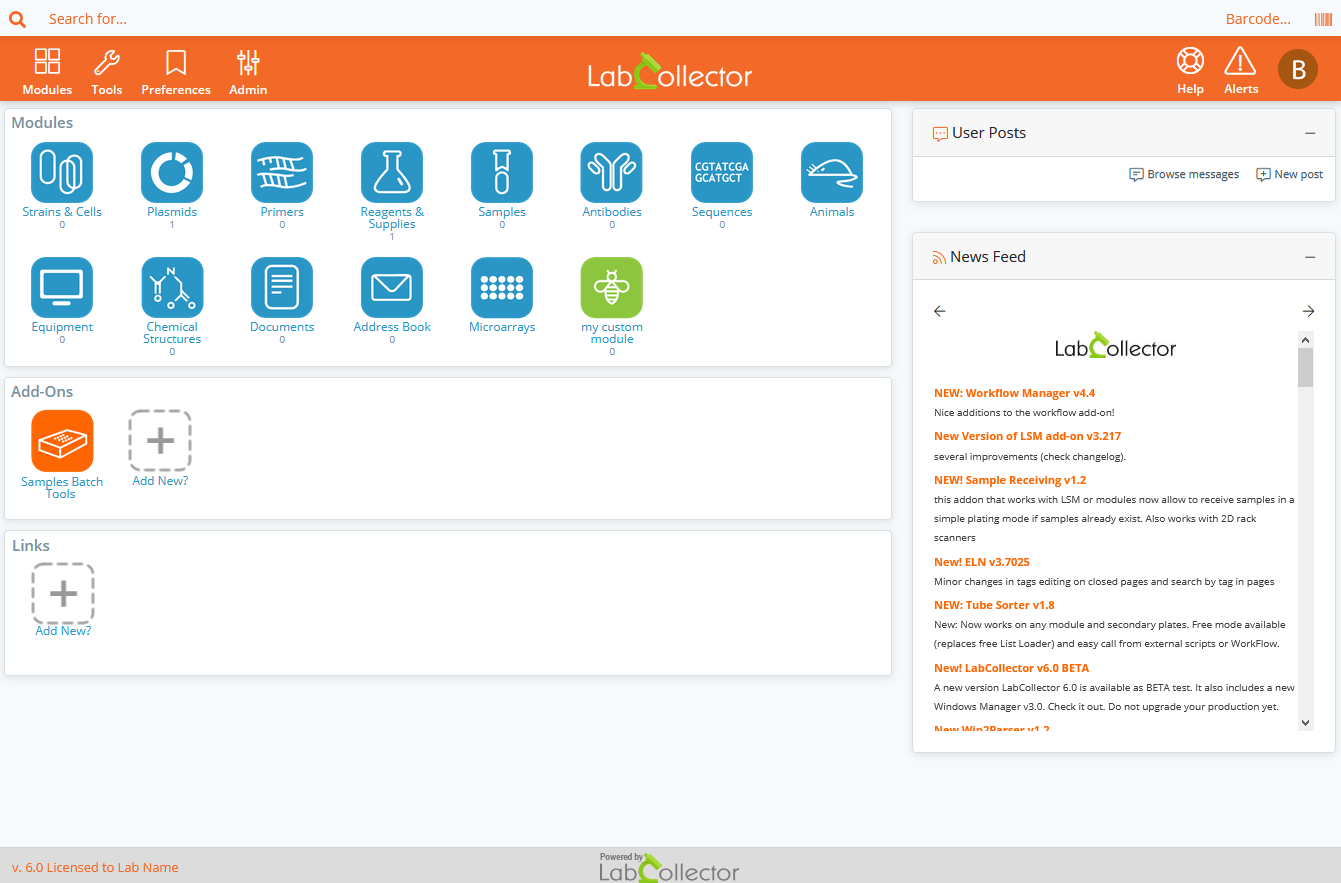This screenshot has height=883, width=1341.
Task: Open New! LabCollector v6.0 BETA news
Action: point(1011,668)
